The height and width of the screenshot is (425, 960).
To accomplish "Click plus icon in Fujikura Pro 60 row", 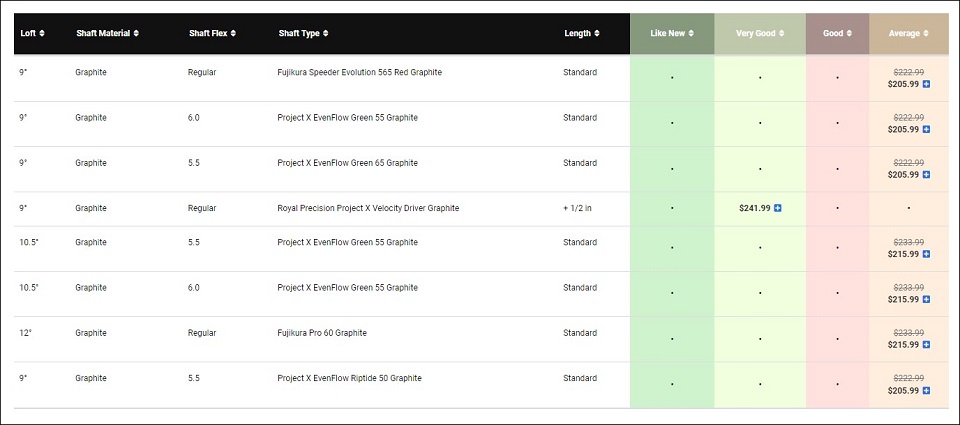I will (926, 345).
